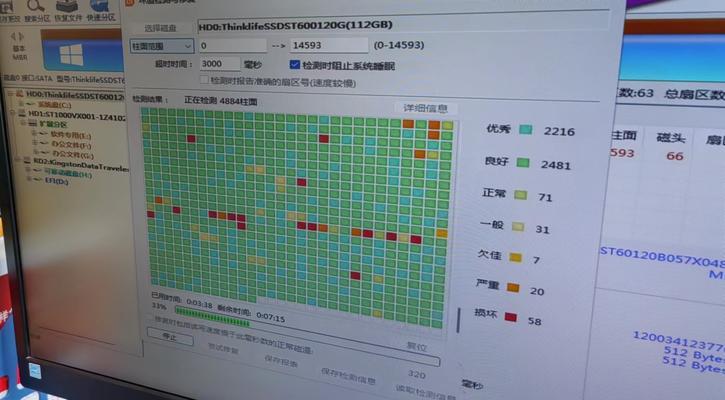This screenshot has height=400, width=725.
Task: Collapse the HD0 disk tree node
Action: click(x=10, y=93)
